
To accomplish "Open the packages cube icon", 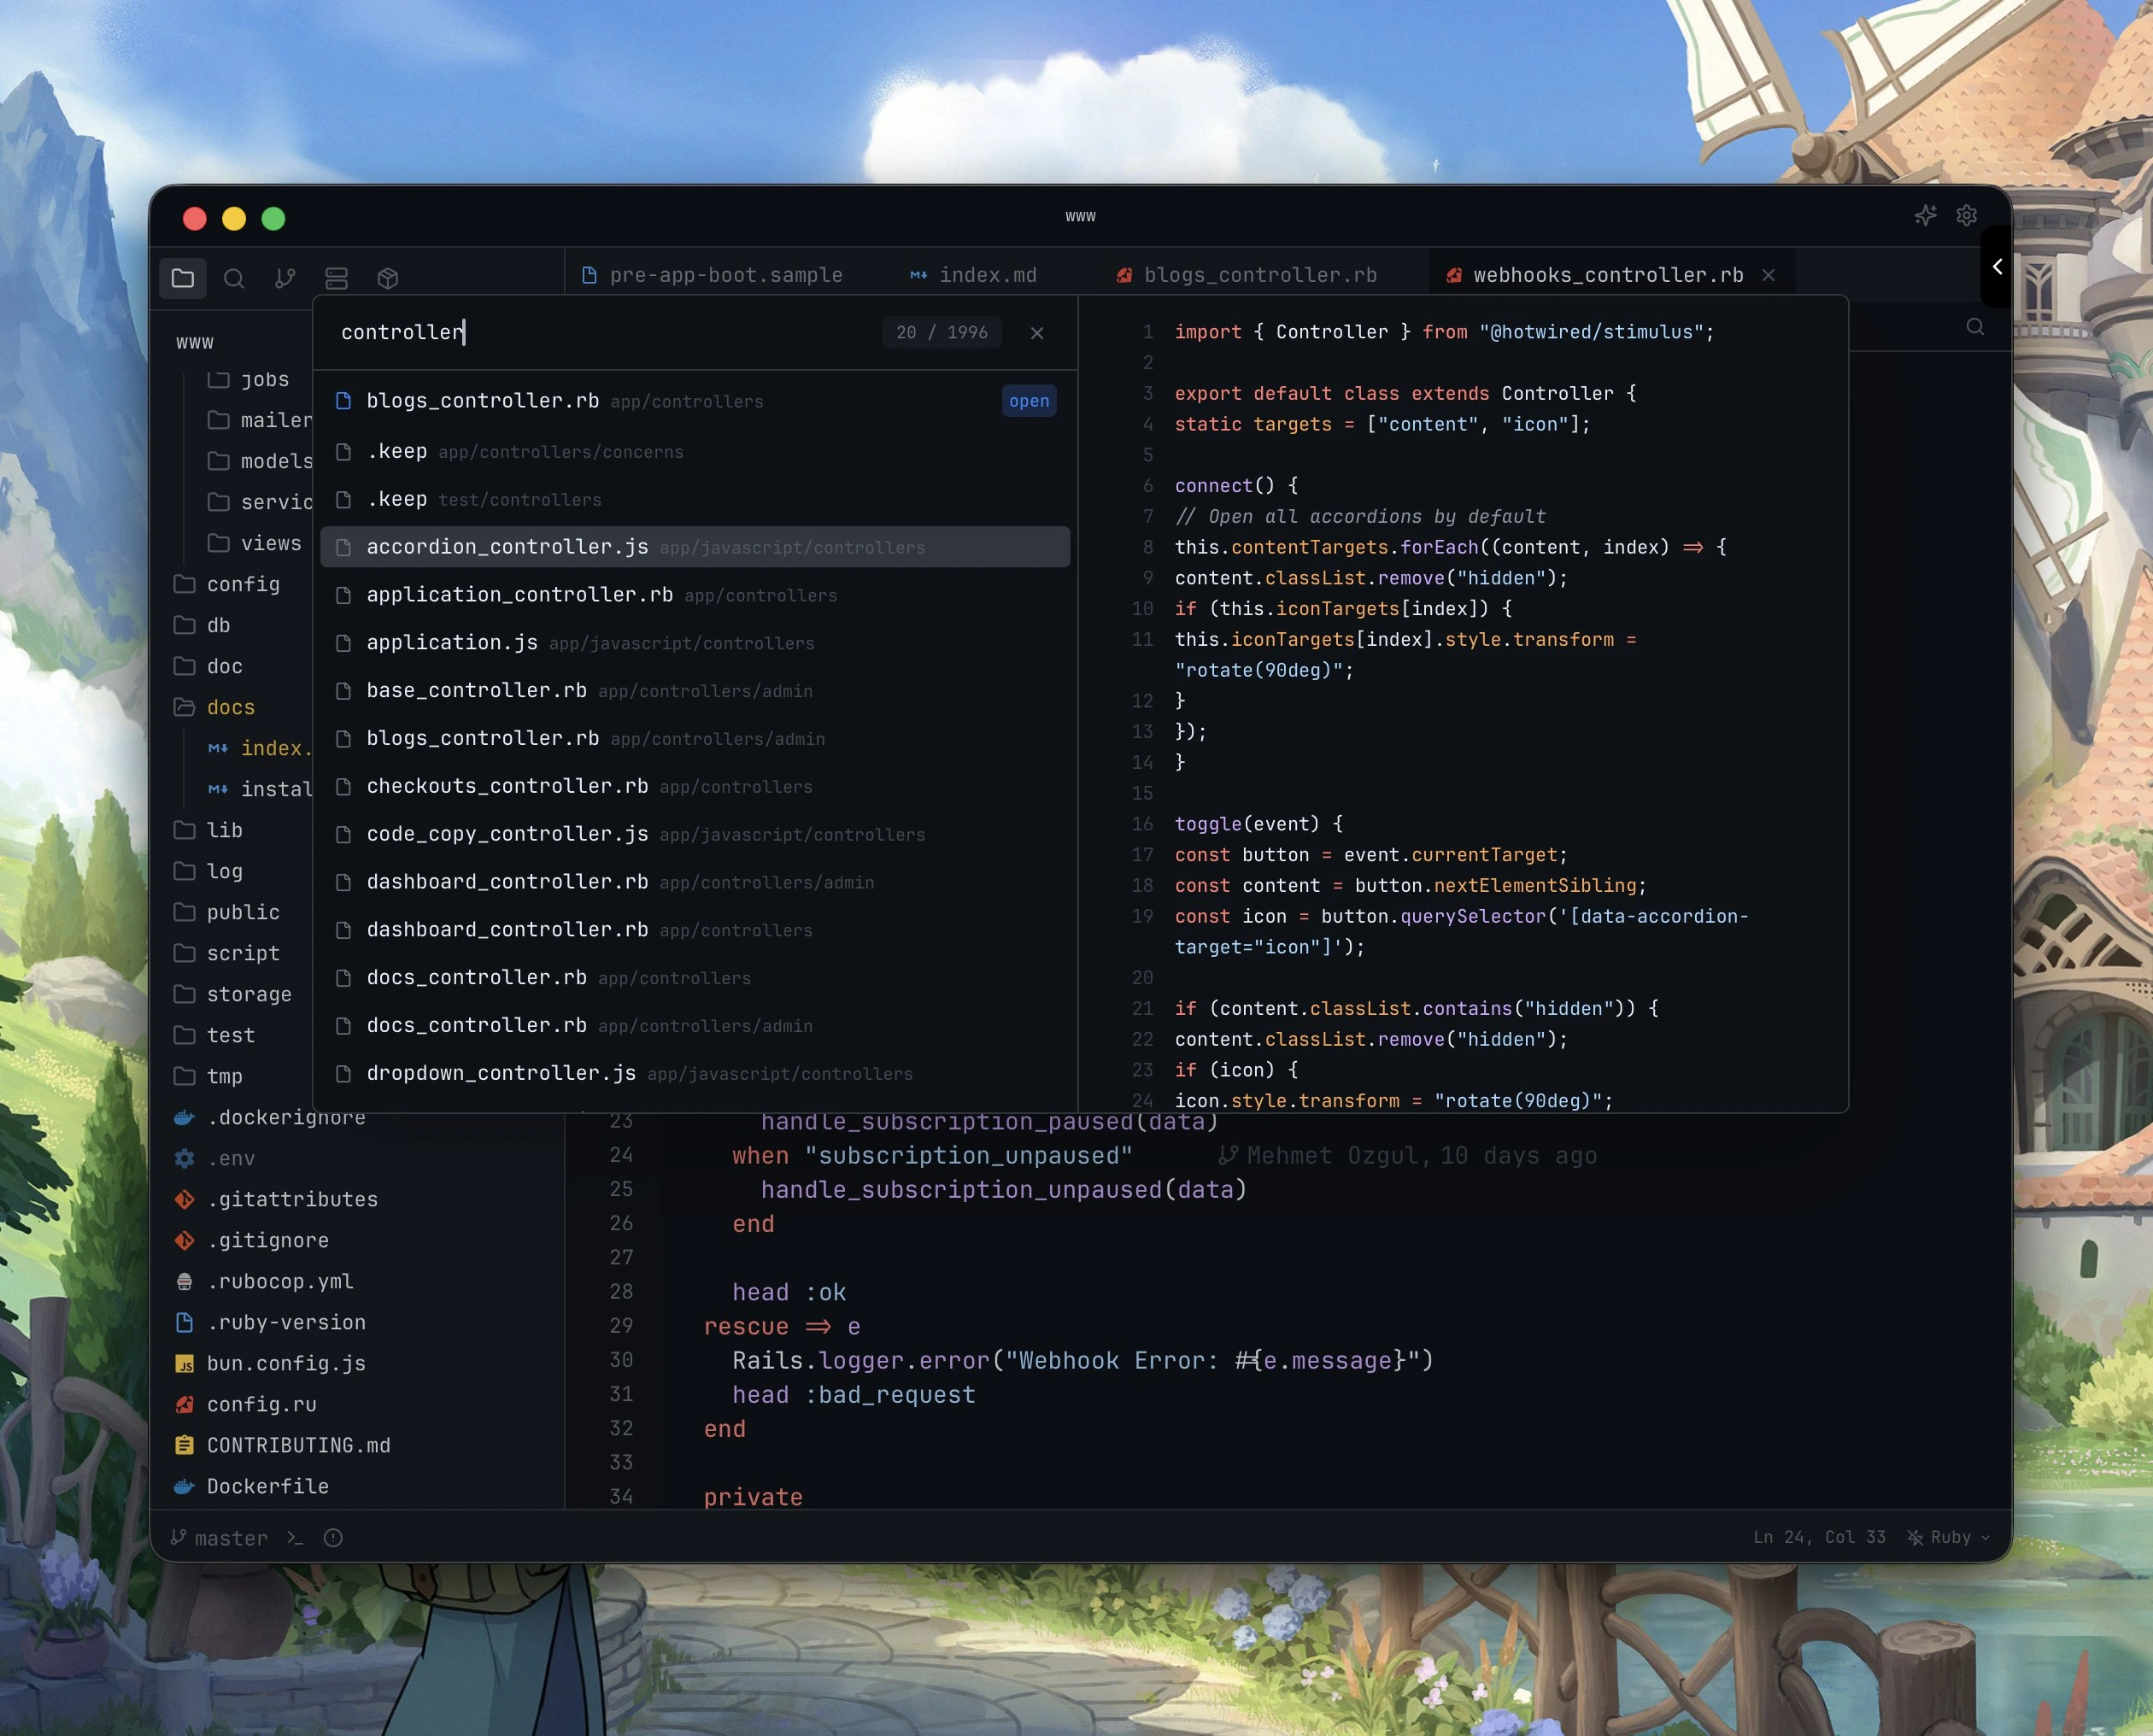I will tap(388, 279).
